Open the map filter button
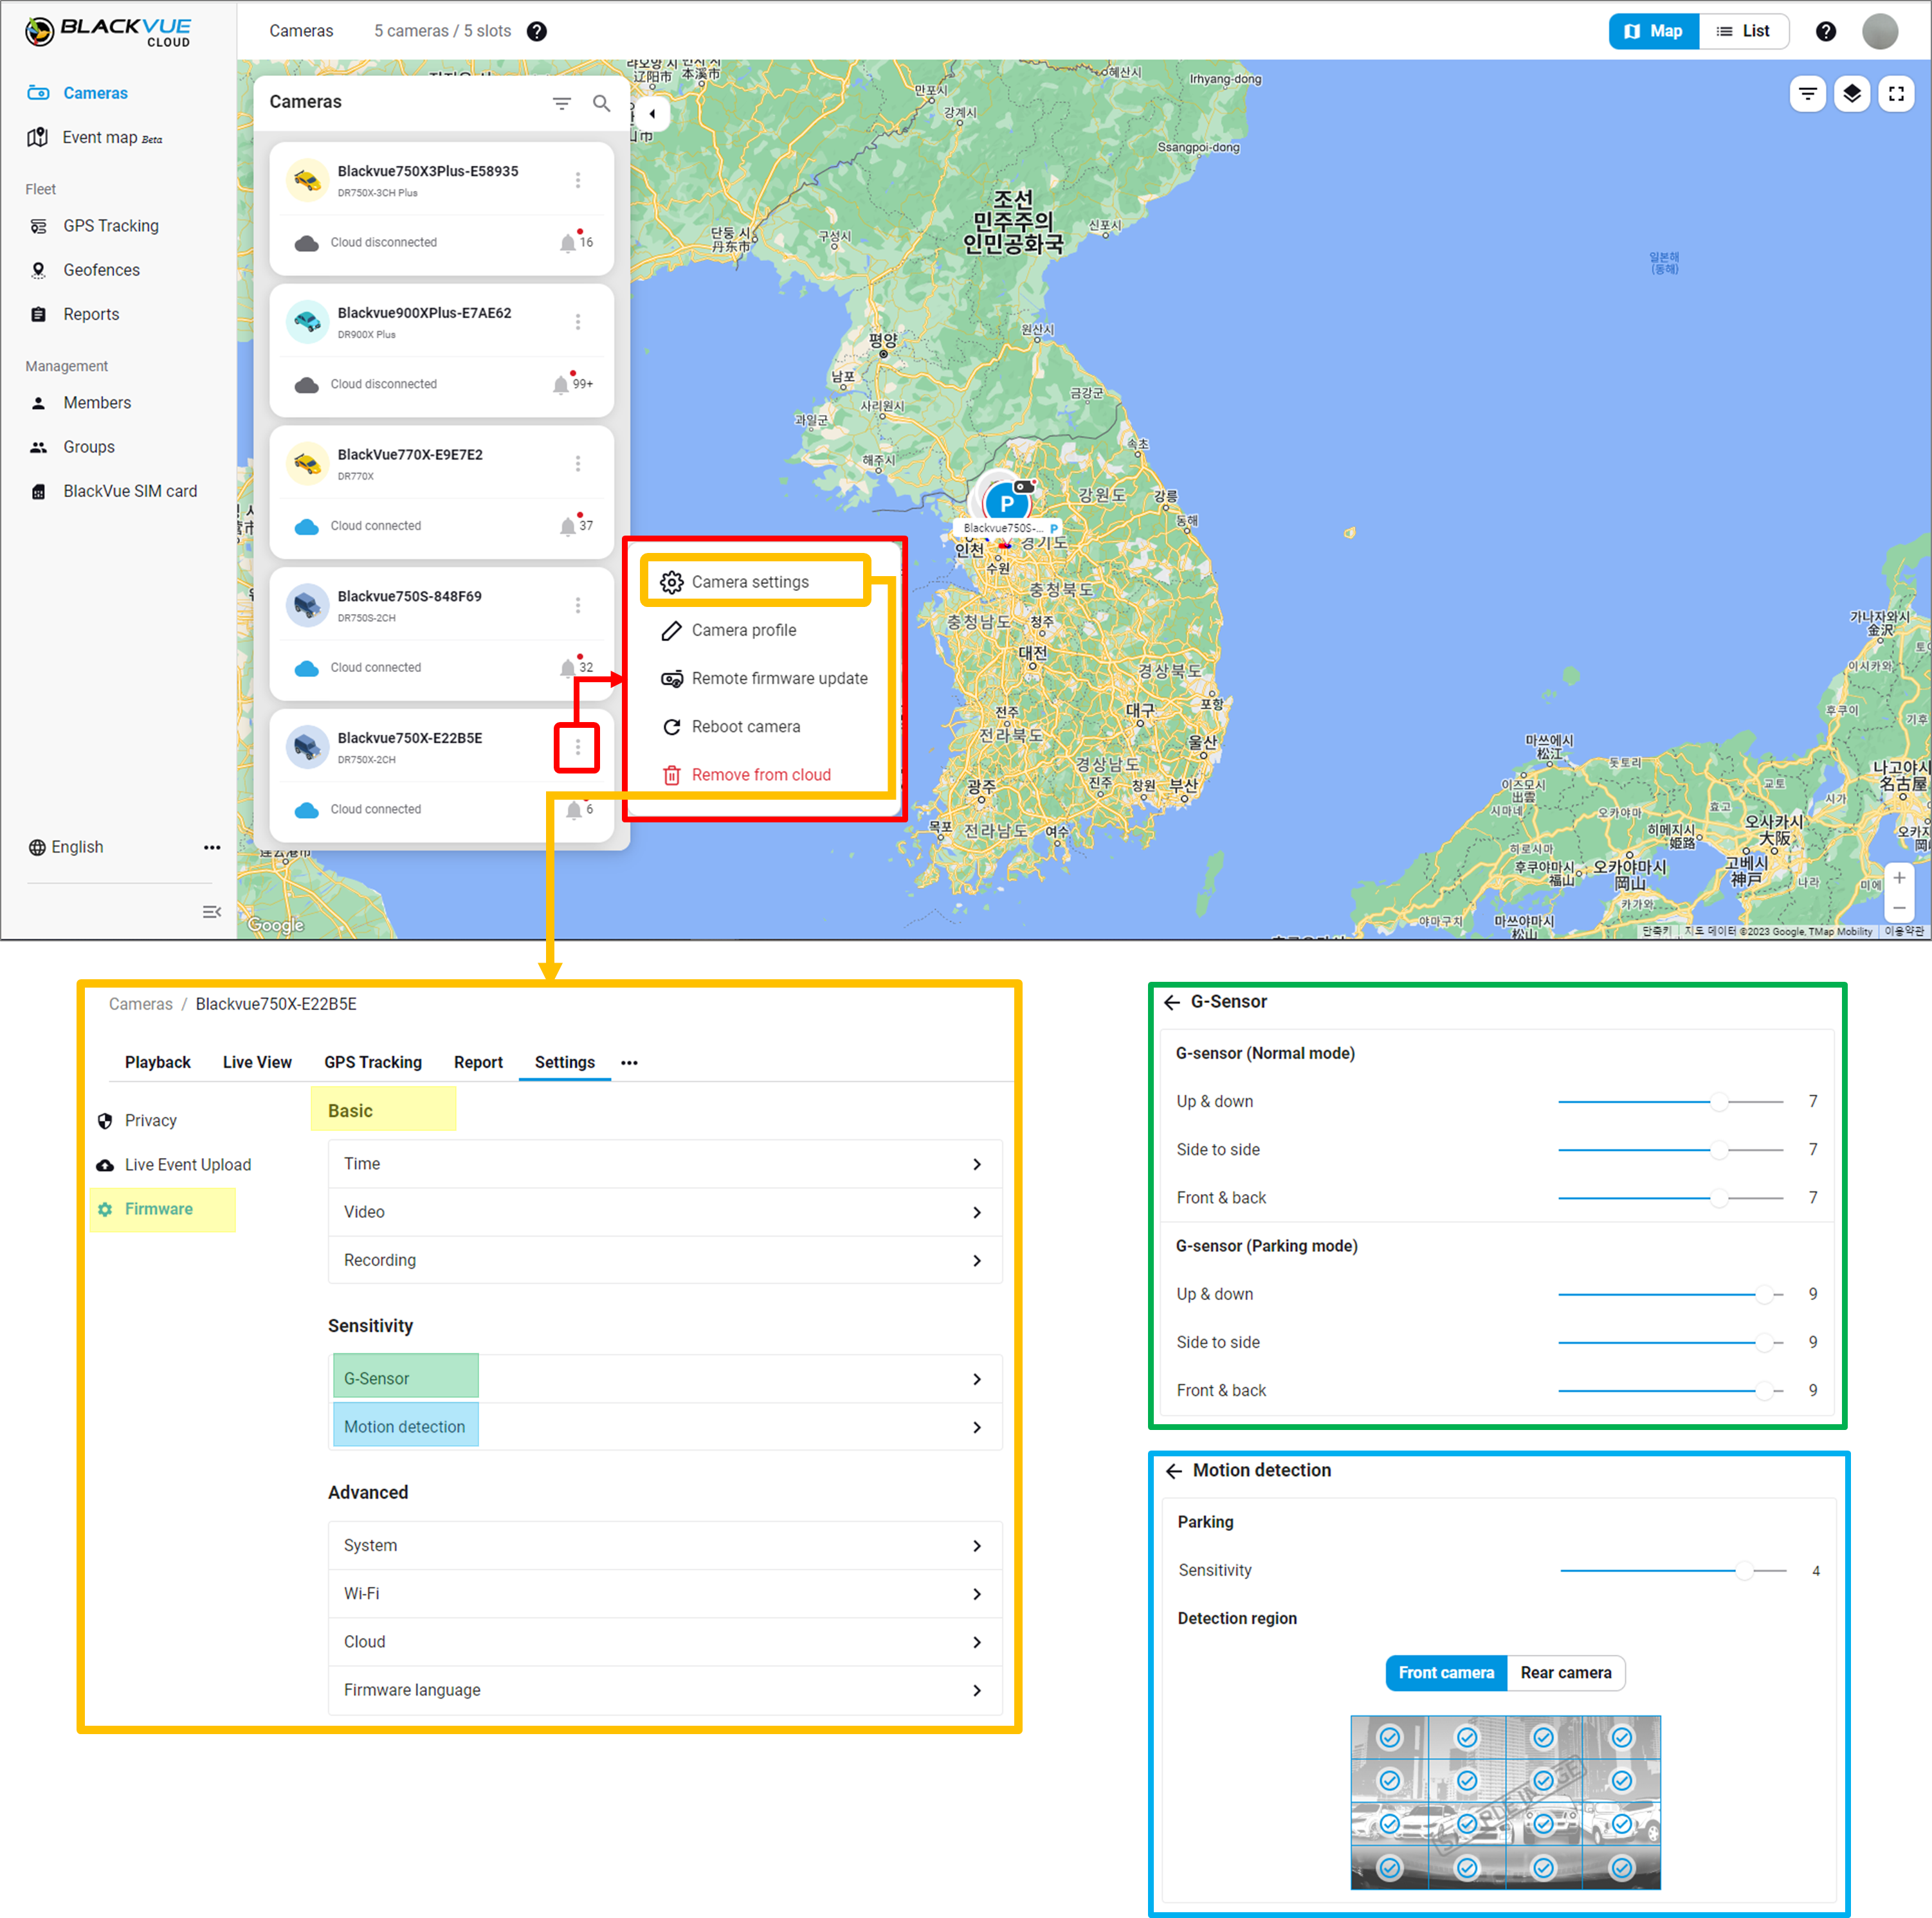 click(x=1807, y=94)
